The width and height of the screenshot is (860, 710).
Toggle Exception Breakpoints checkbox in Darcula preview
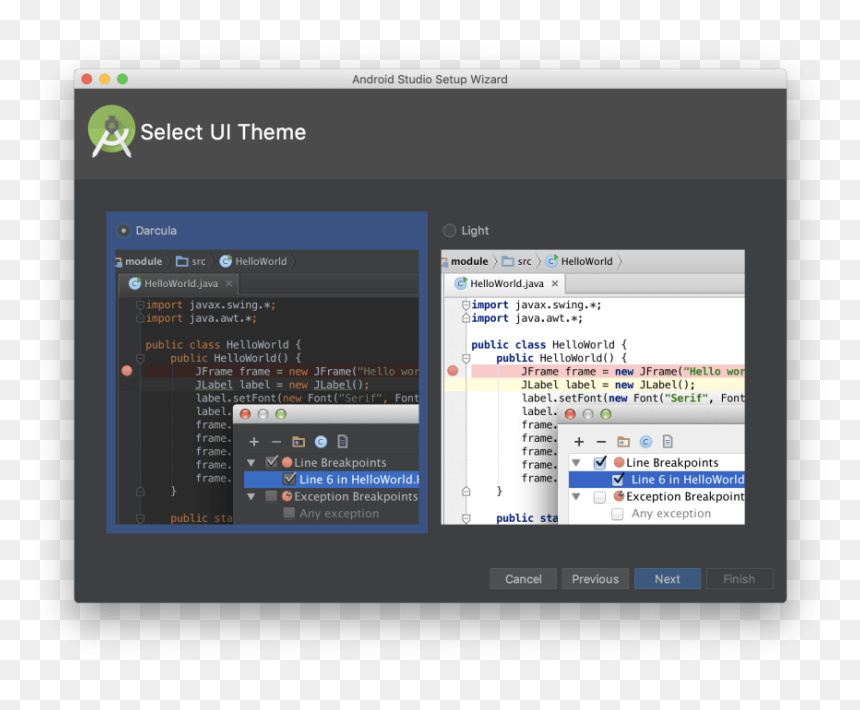point(271,496)
